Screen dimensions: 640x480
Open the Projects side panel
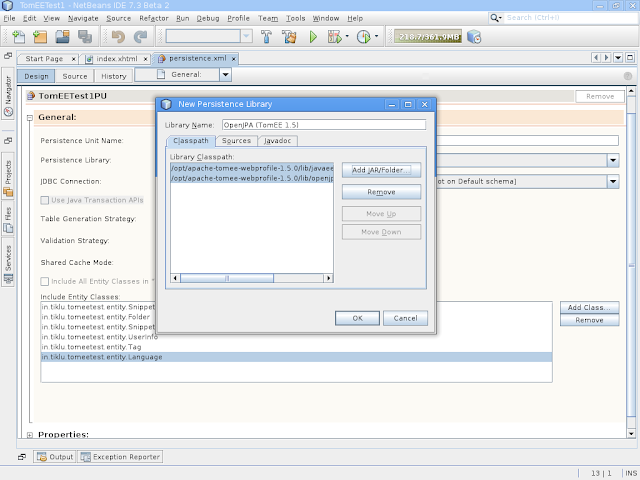[x=8, y=176]
